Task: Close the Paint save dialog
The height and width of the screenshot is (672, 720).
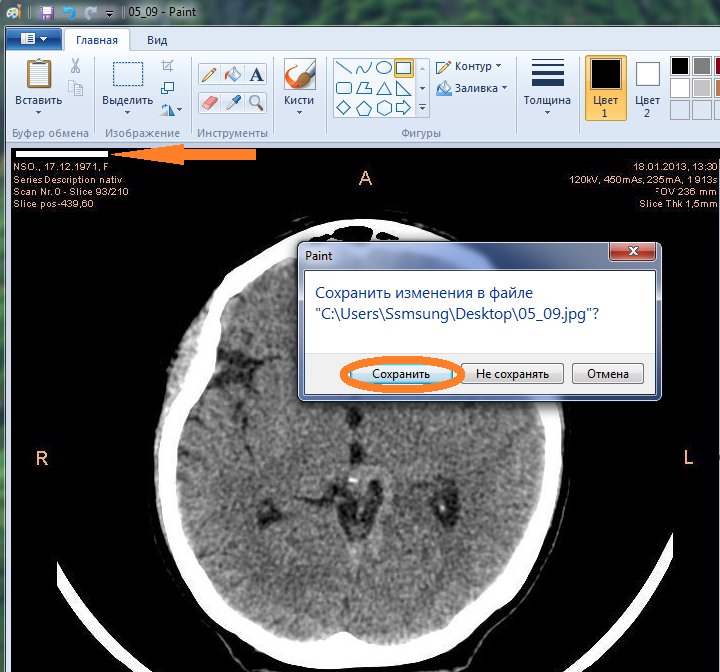Action: click(633, 251)
